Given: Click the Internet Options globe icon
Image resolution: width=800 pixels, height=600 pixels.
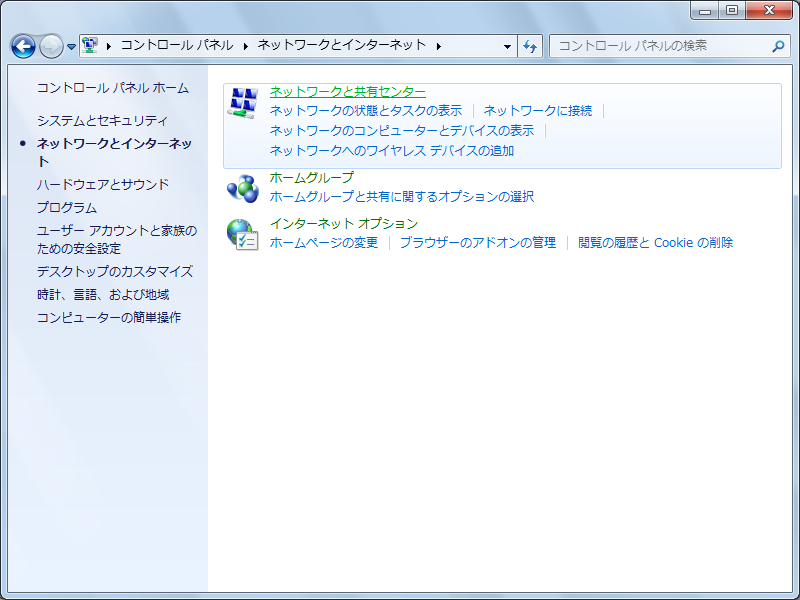Looking at the screenshot, I should click(242, 235).
